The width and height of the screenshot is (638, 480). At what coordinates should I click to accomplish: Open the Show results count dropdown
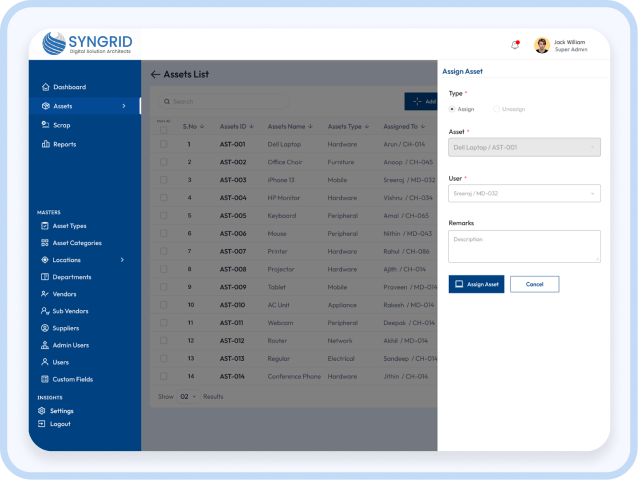[188, 397]
